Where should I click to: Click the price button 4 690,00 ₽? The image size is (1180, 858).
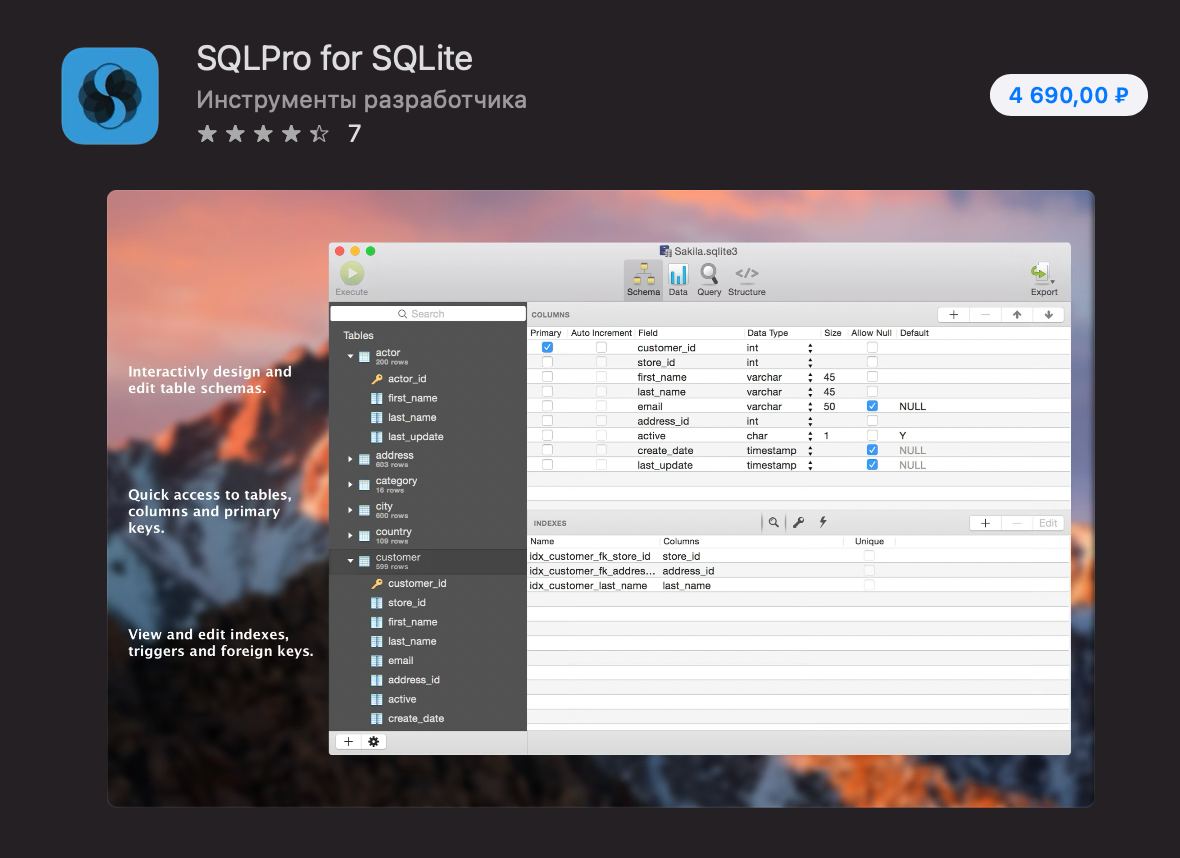tap(1068, 95)
